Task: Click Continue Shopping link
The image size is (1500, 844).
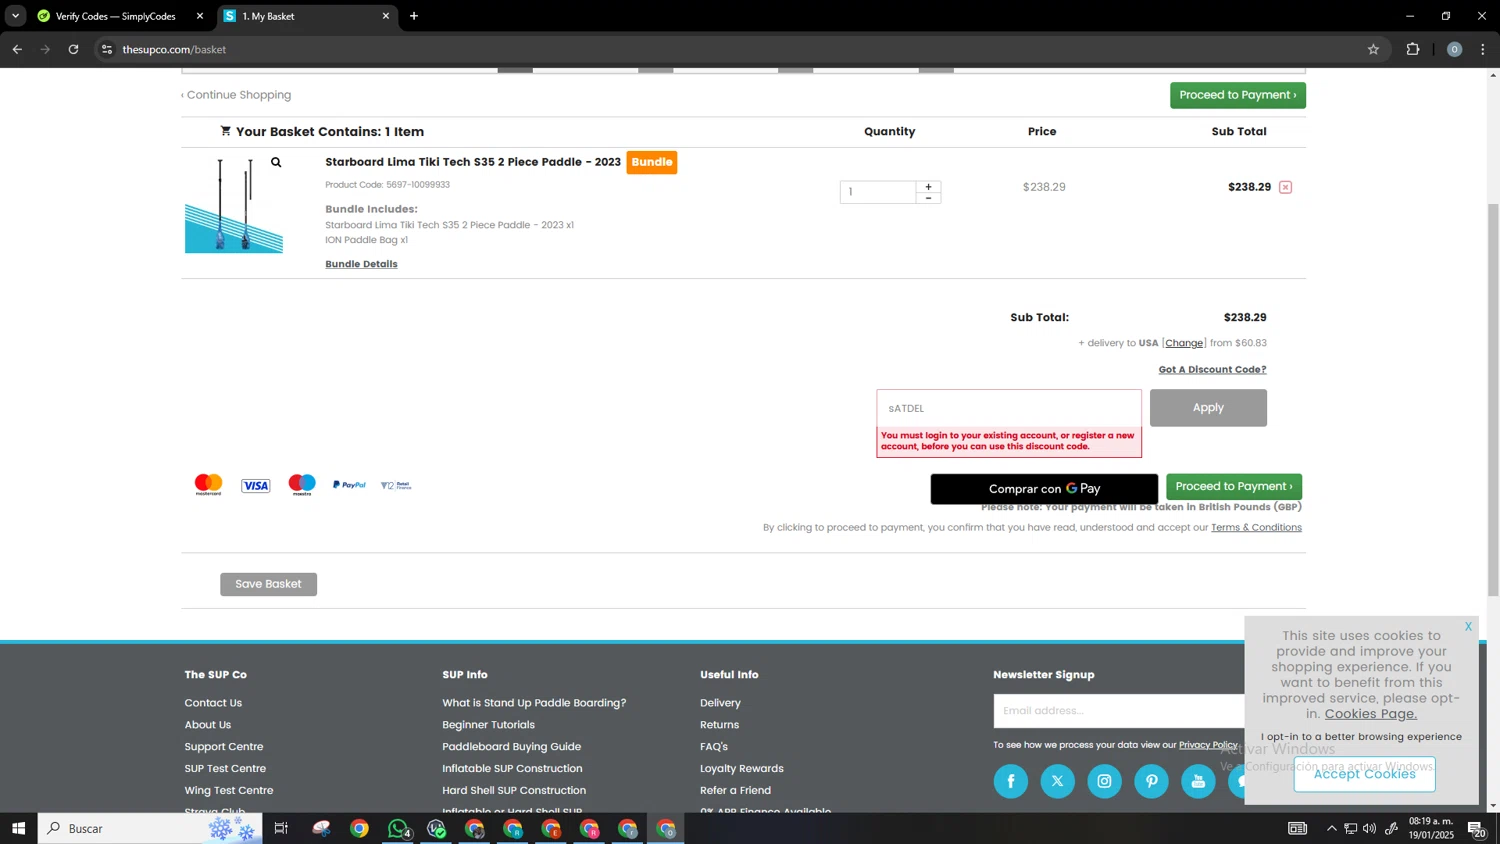Action: click(x=236, y=95)
